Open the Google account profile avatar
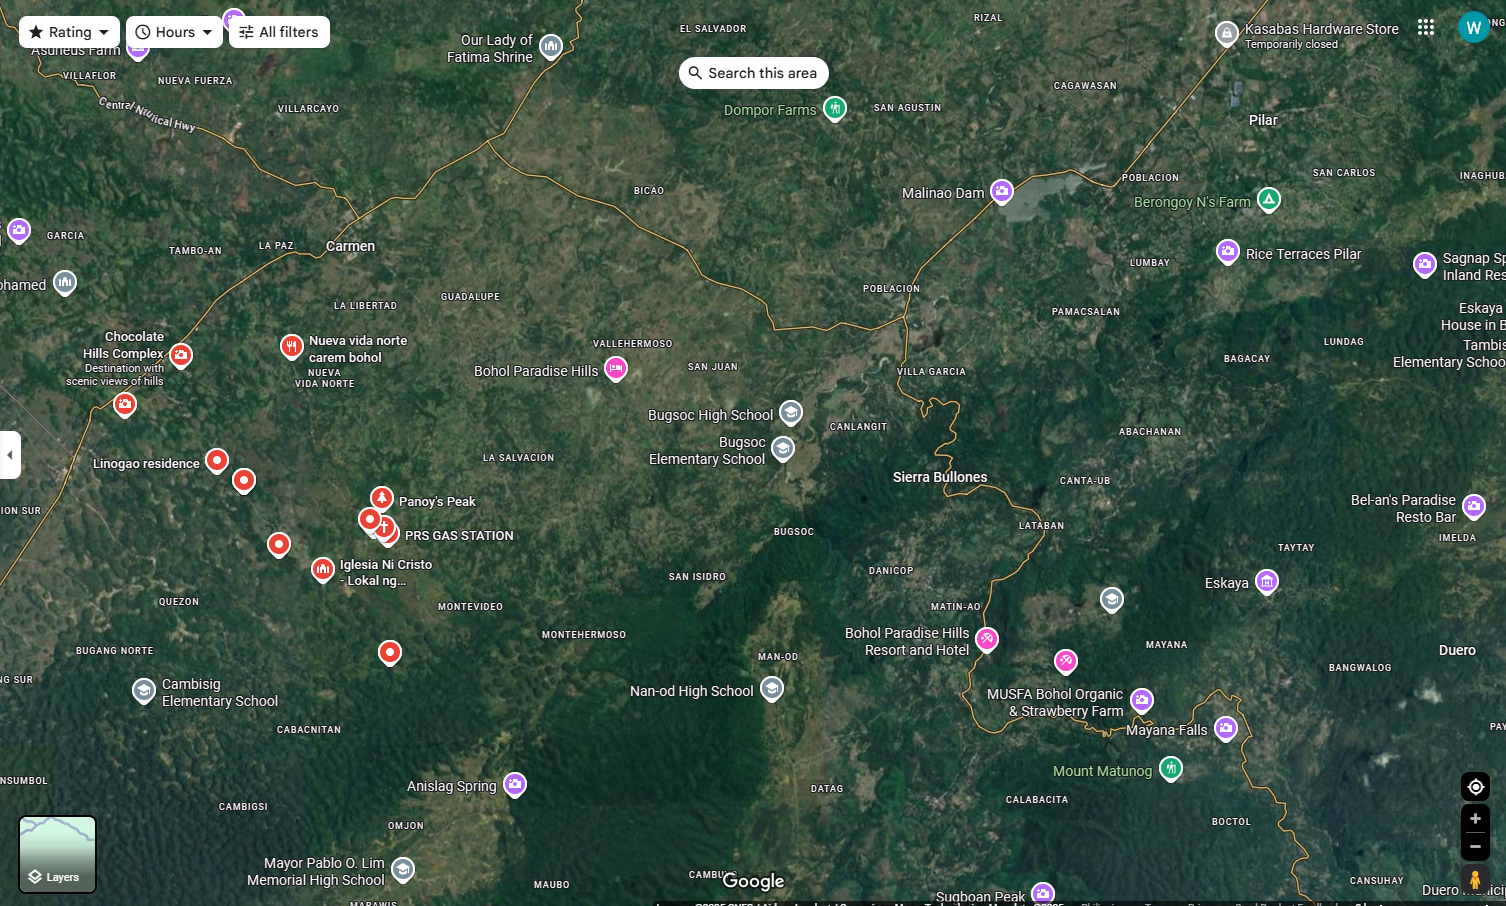Screen dimensions: 1506x906 [x=1473, y=28]
